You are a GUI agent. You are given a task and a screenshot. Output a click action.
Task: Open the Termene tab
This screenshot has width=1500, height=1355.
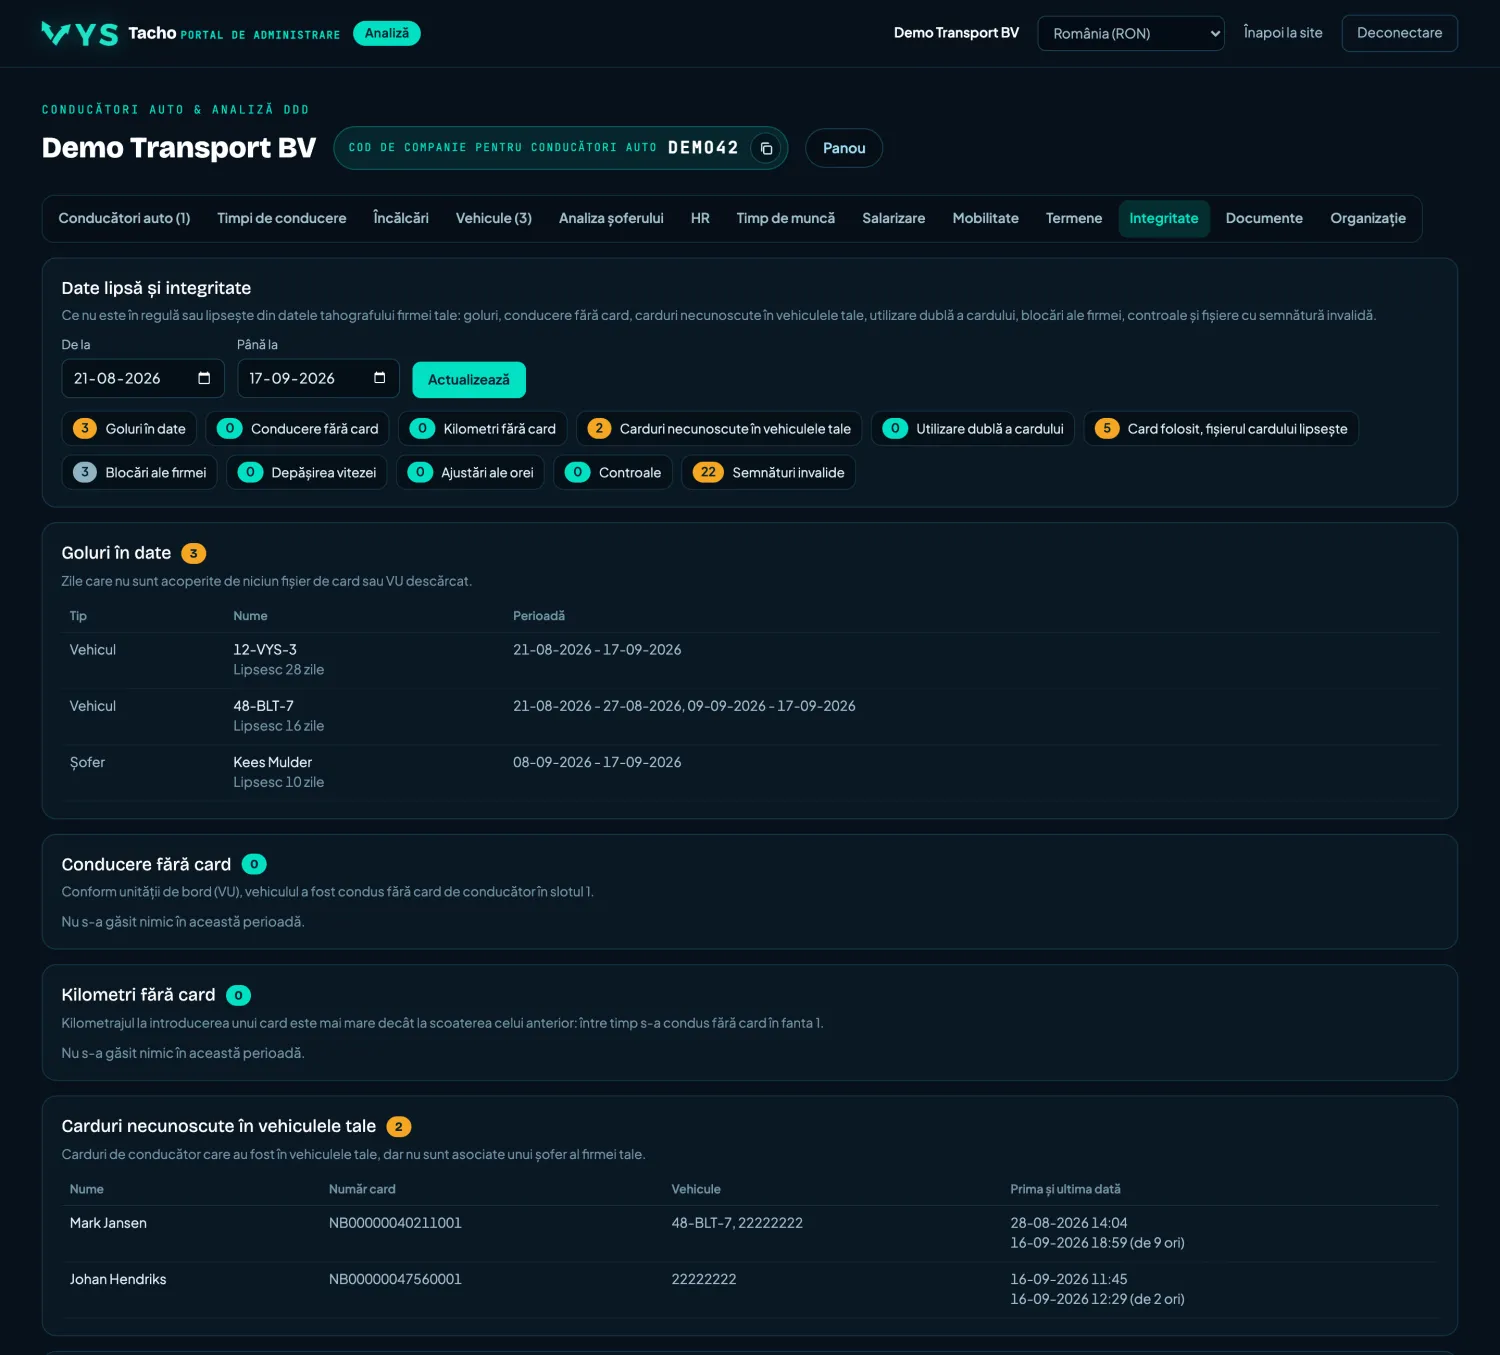tap(1074, 218)
